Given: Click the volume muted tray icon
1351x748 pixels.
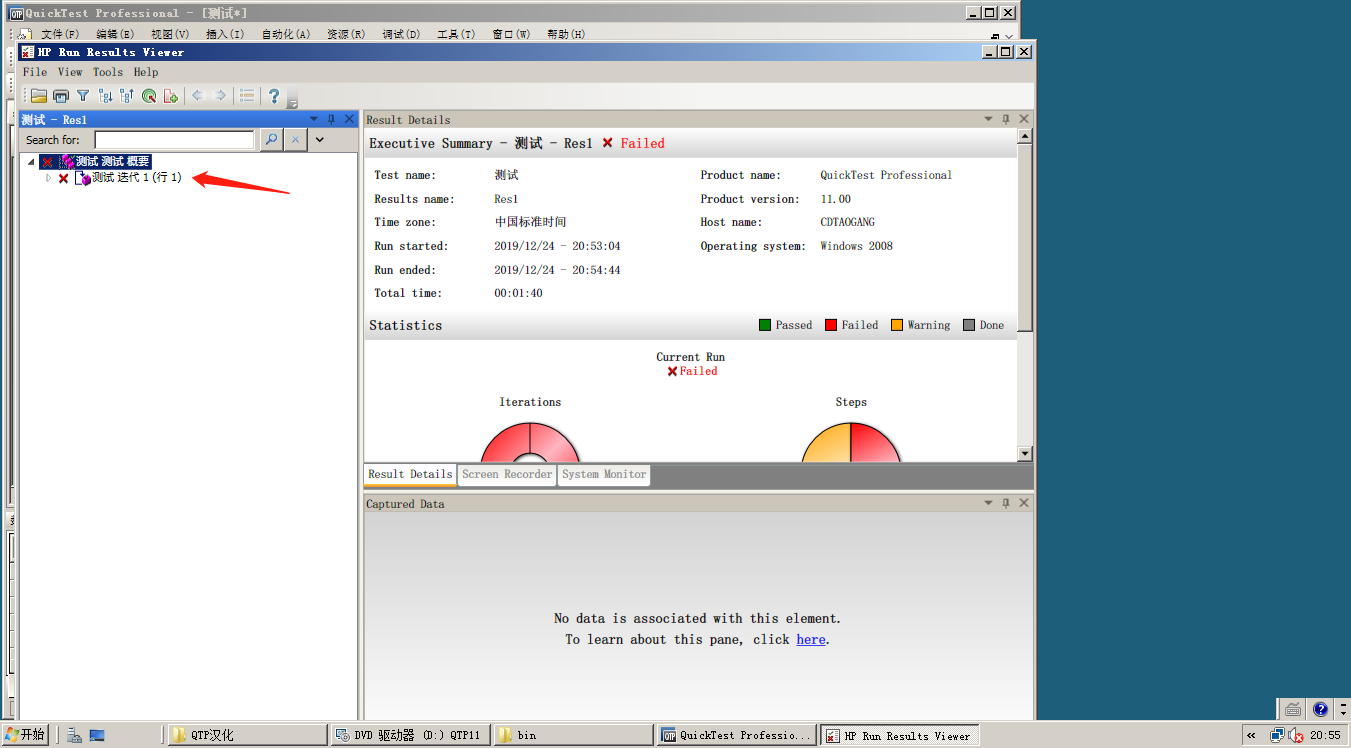Looking at the screenshot, I should coord(1296,735).
